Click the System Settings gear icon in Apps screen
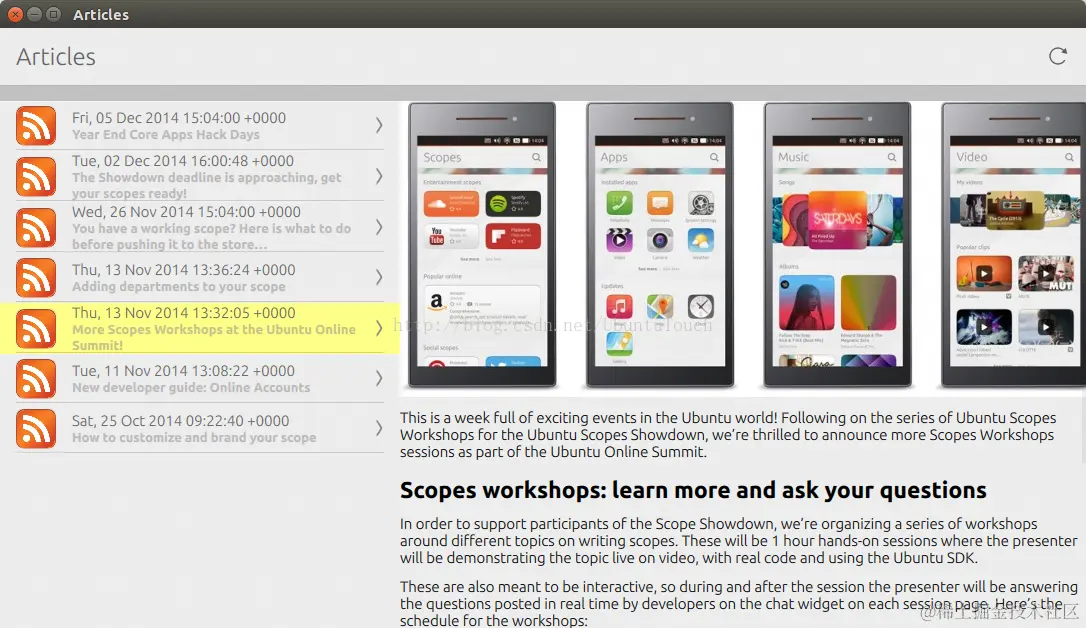This screenshot has width=1086, height=628. (701, 204)
